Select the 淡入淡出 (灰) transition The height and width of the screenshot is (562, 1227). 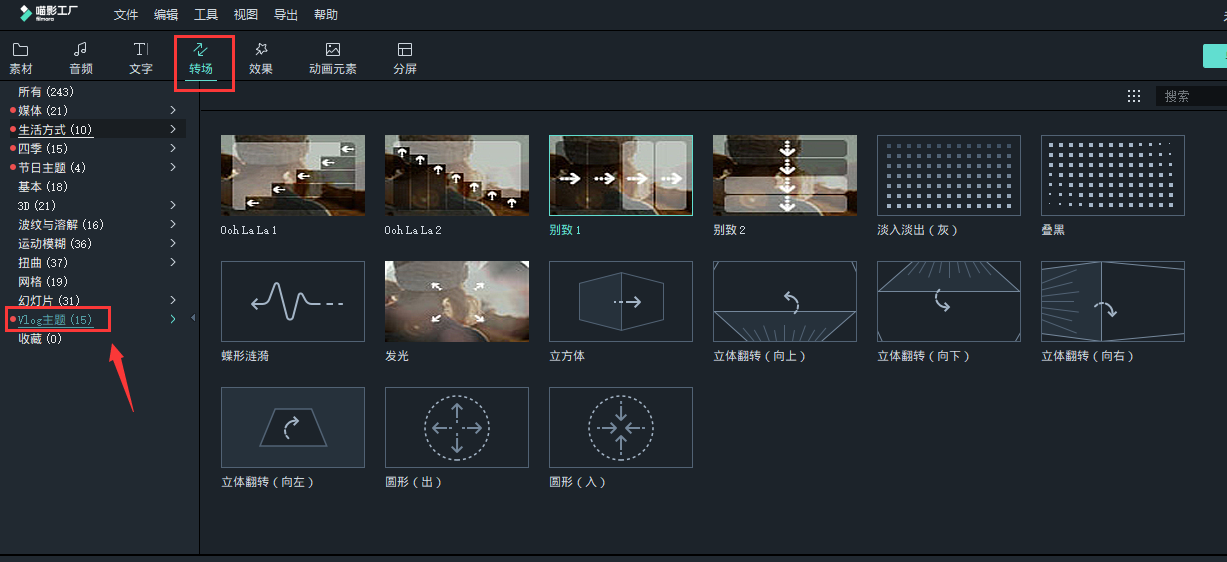tap(949, 175)
